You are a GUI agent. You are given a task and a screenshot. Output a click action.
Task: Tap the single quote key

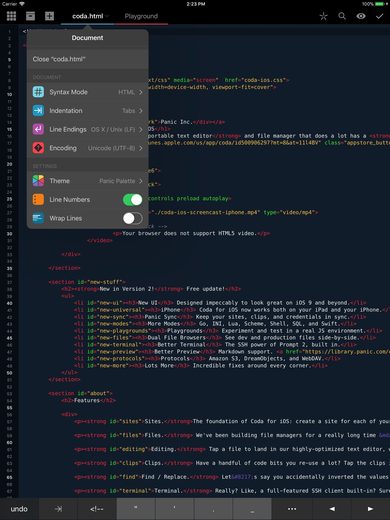coord(174,509)
